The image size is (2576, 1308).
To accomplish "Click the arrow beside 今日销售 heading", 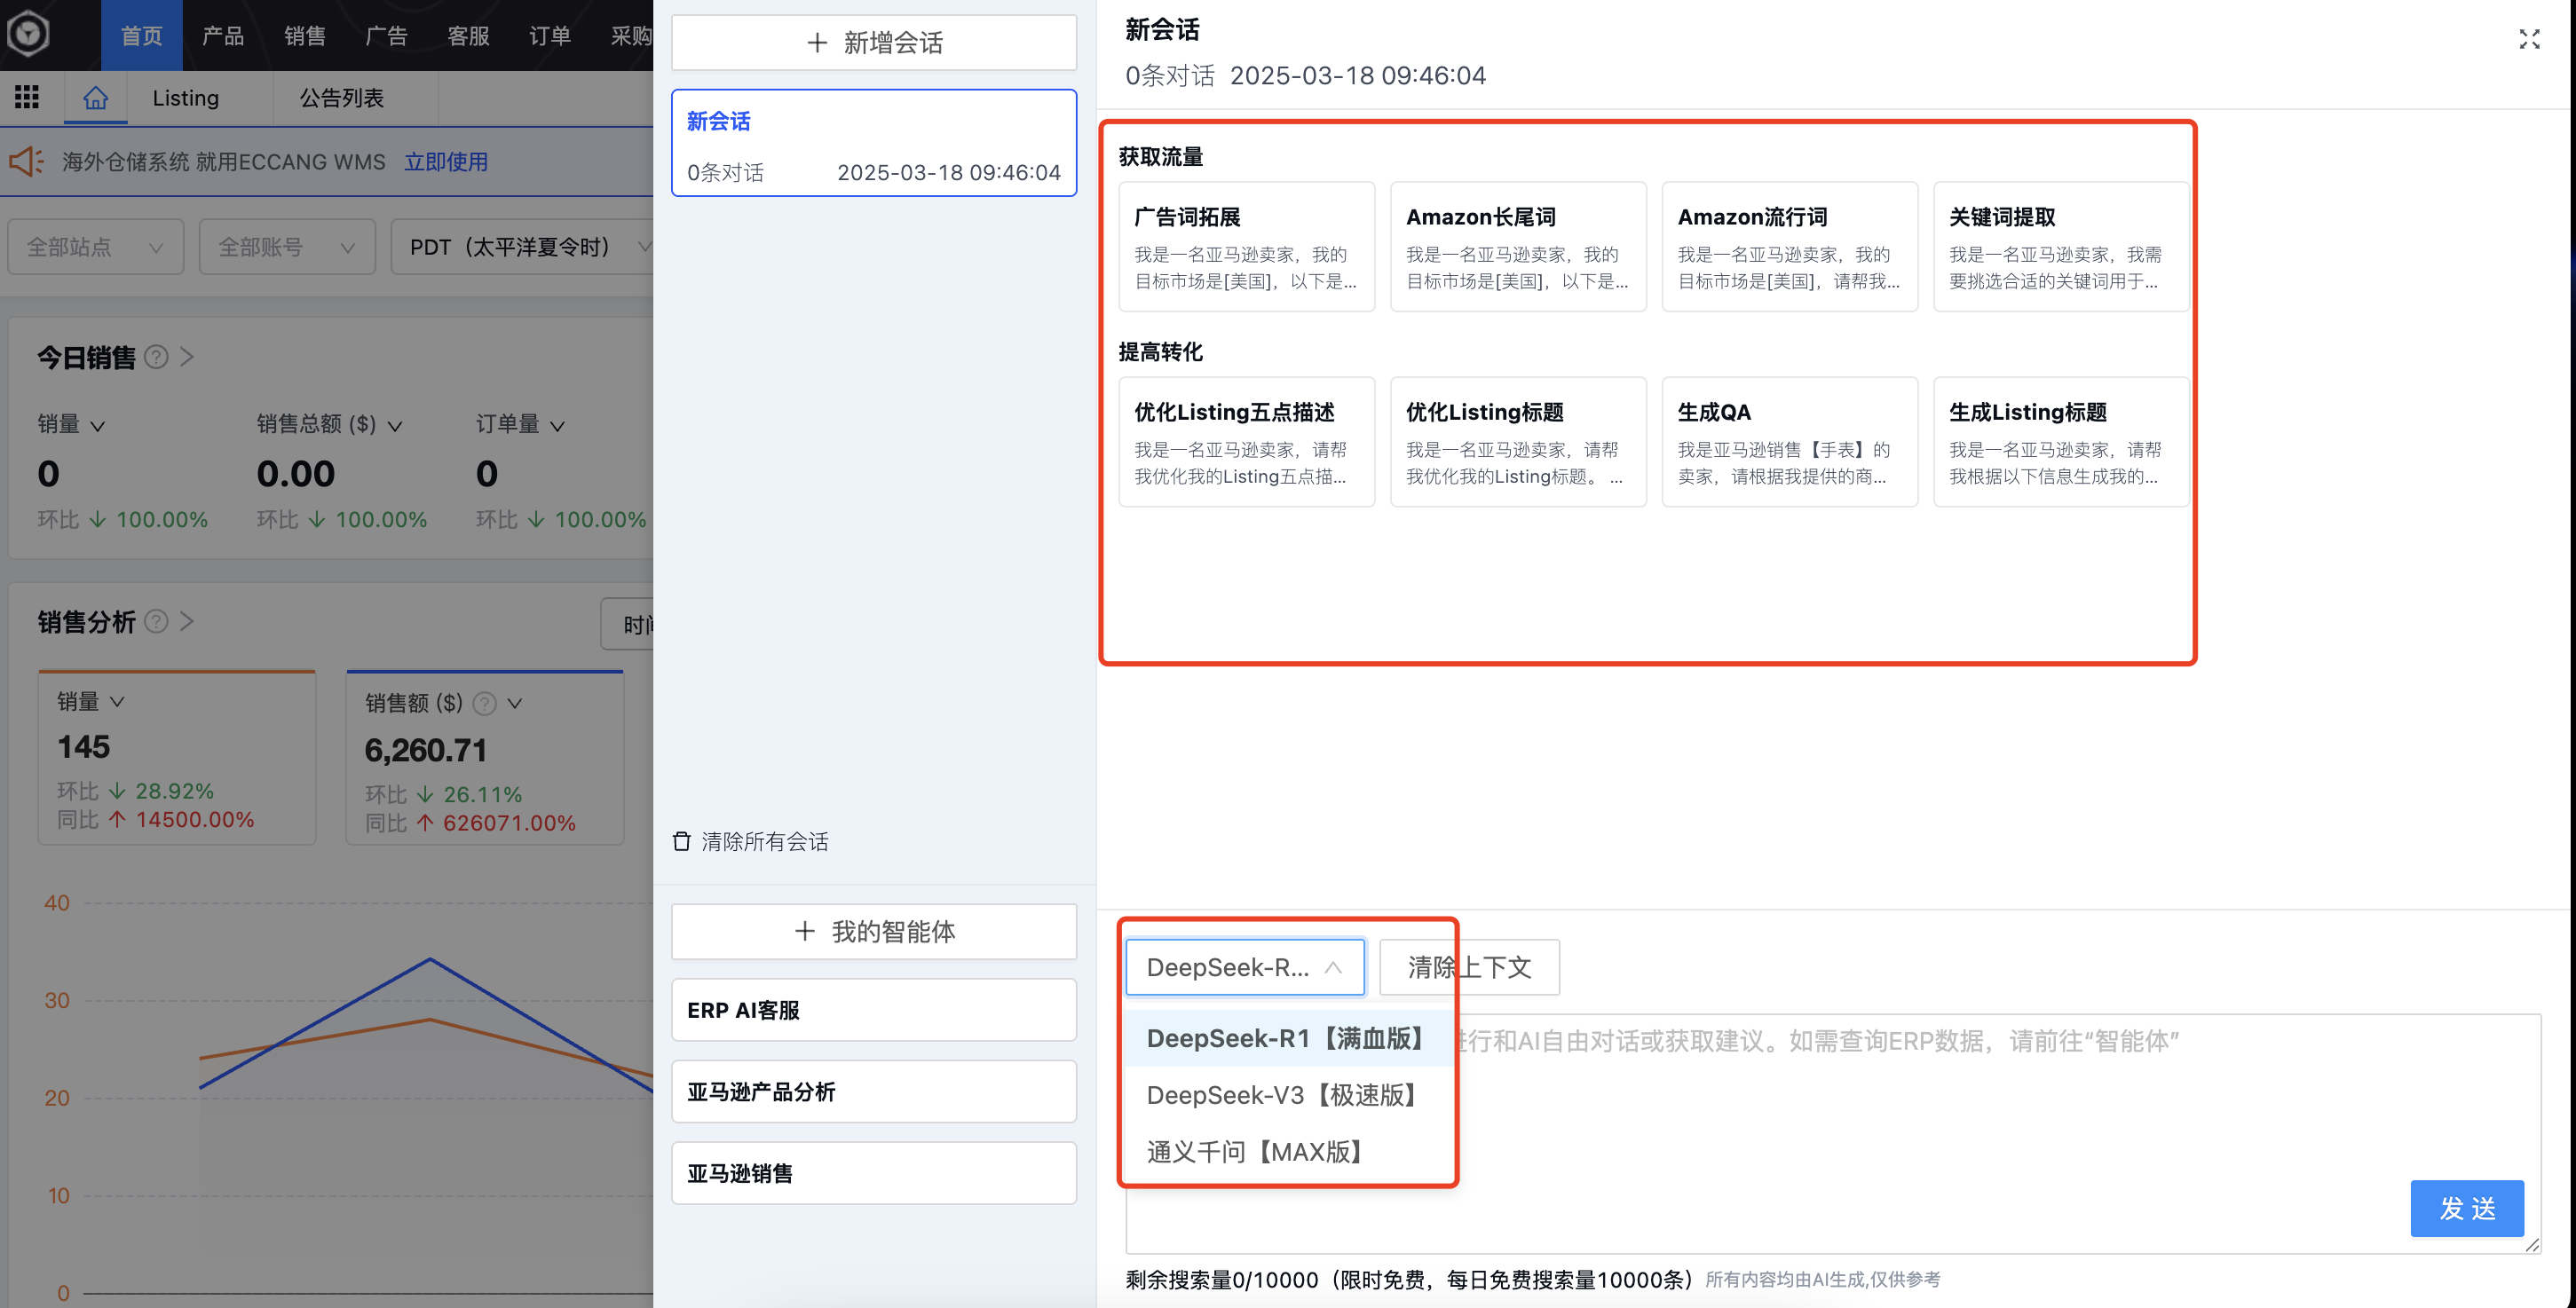I will (188, 356).
